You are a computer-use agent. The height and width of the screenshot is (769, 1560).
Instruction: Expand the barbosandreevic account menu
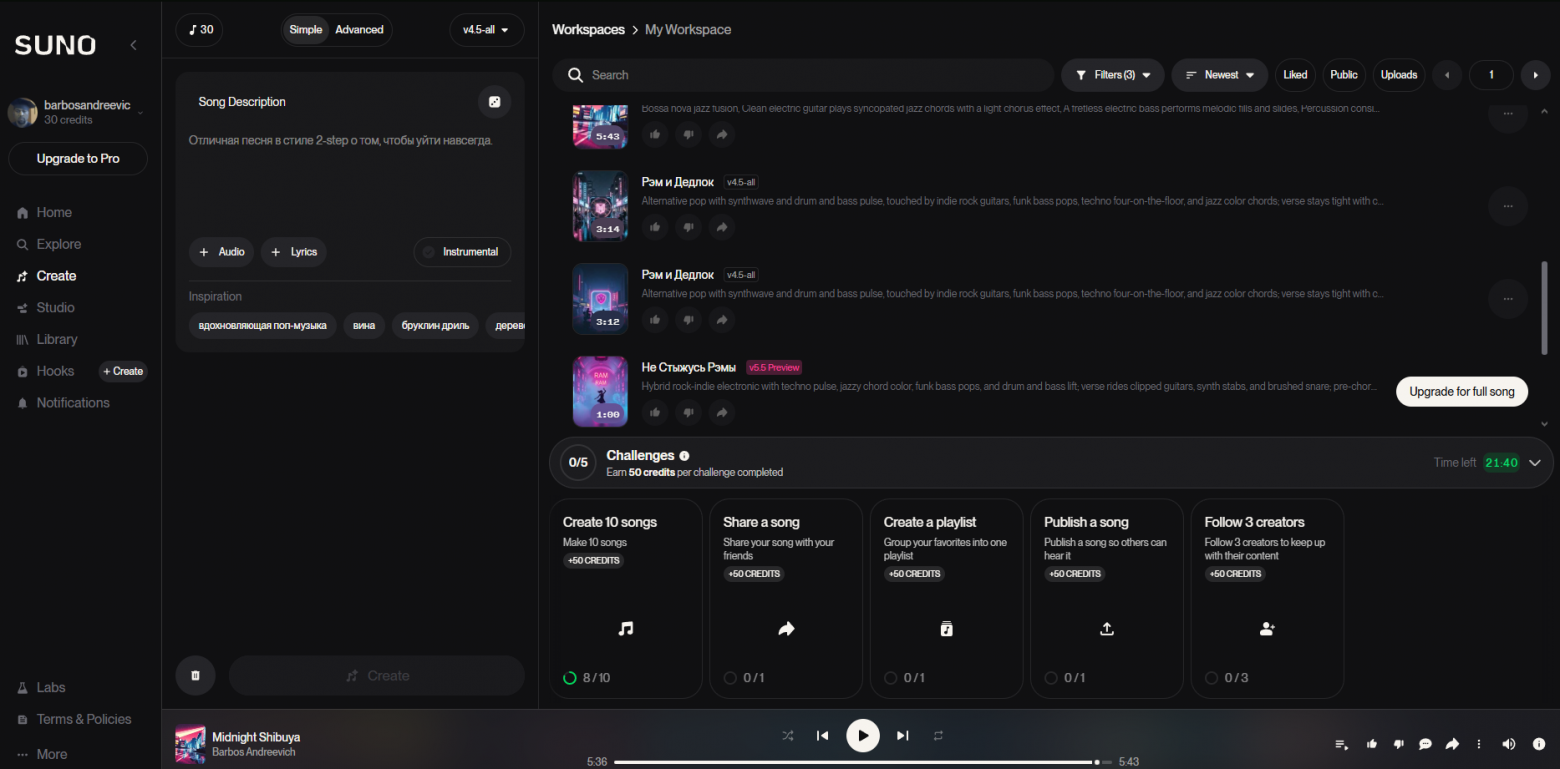coord(76,112)
